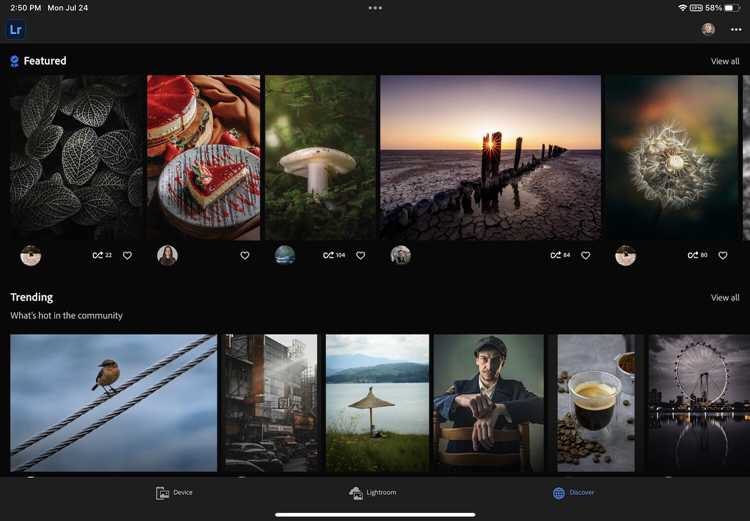View all Featured photos
The width and height of the screenshot is (750, 521).
tap(725, 61)
